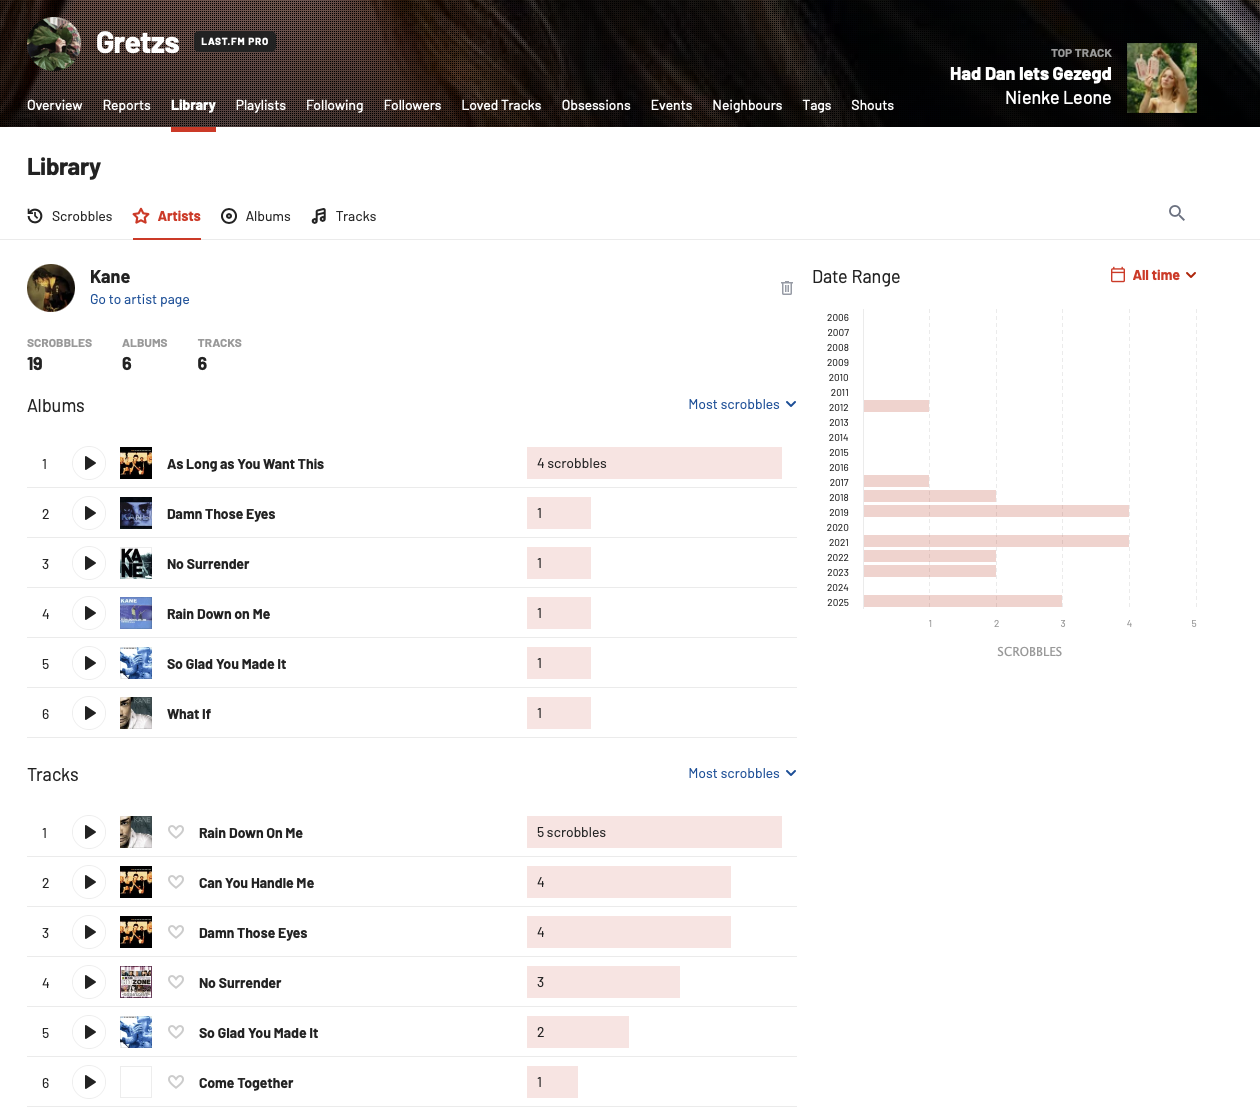The width and height of the screenshot is (1260, 1113).
Task: Open top track Had Dan Iets Gezegd
Action: 1030,74
